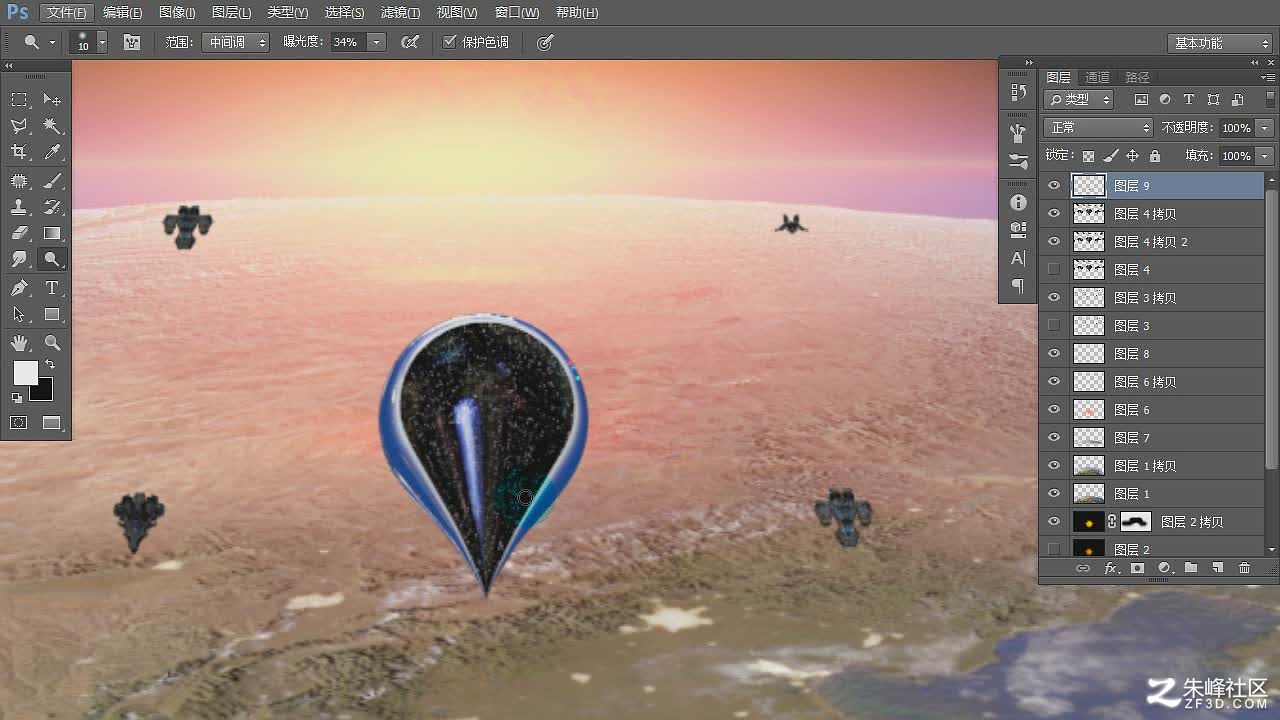Select the Magic Wand tool
This screenshot has height=720, width=1280.
click(52, 126)
